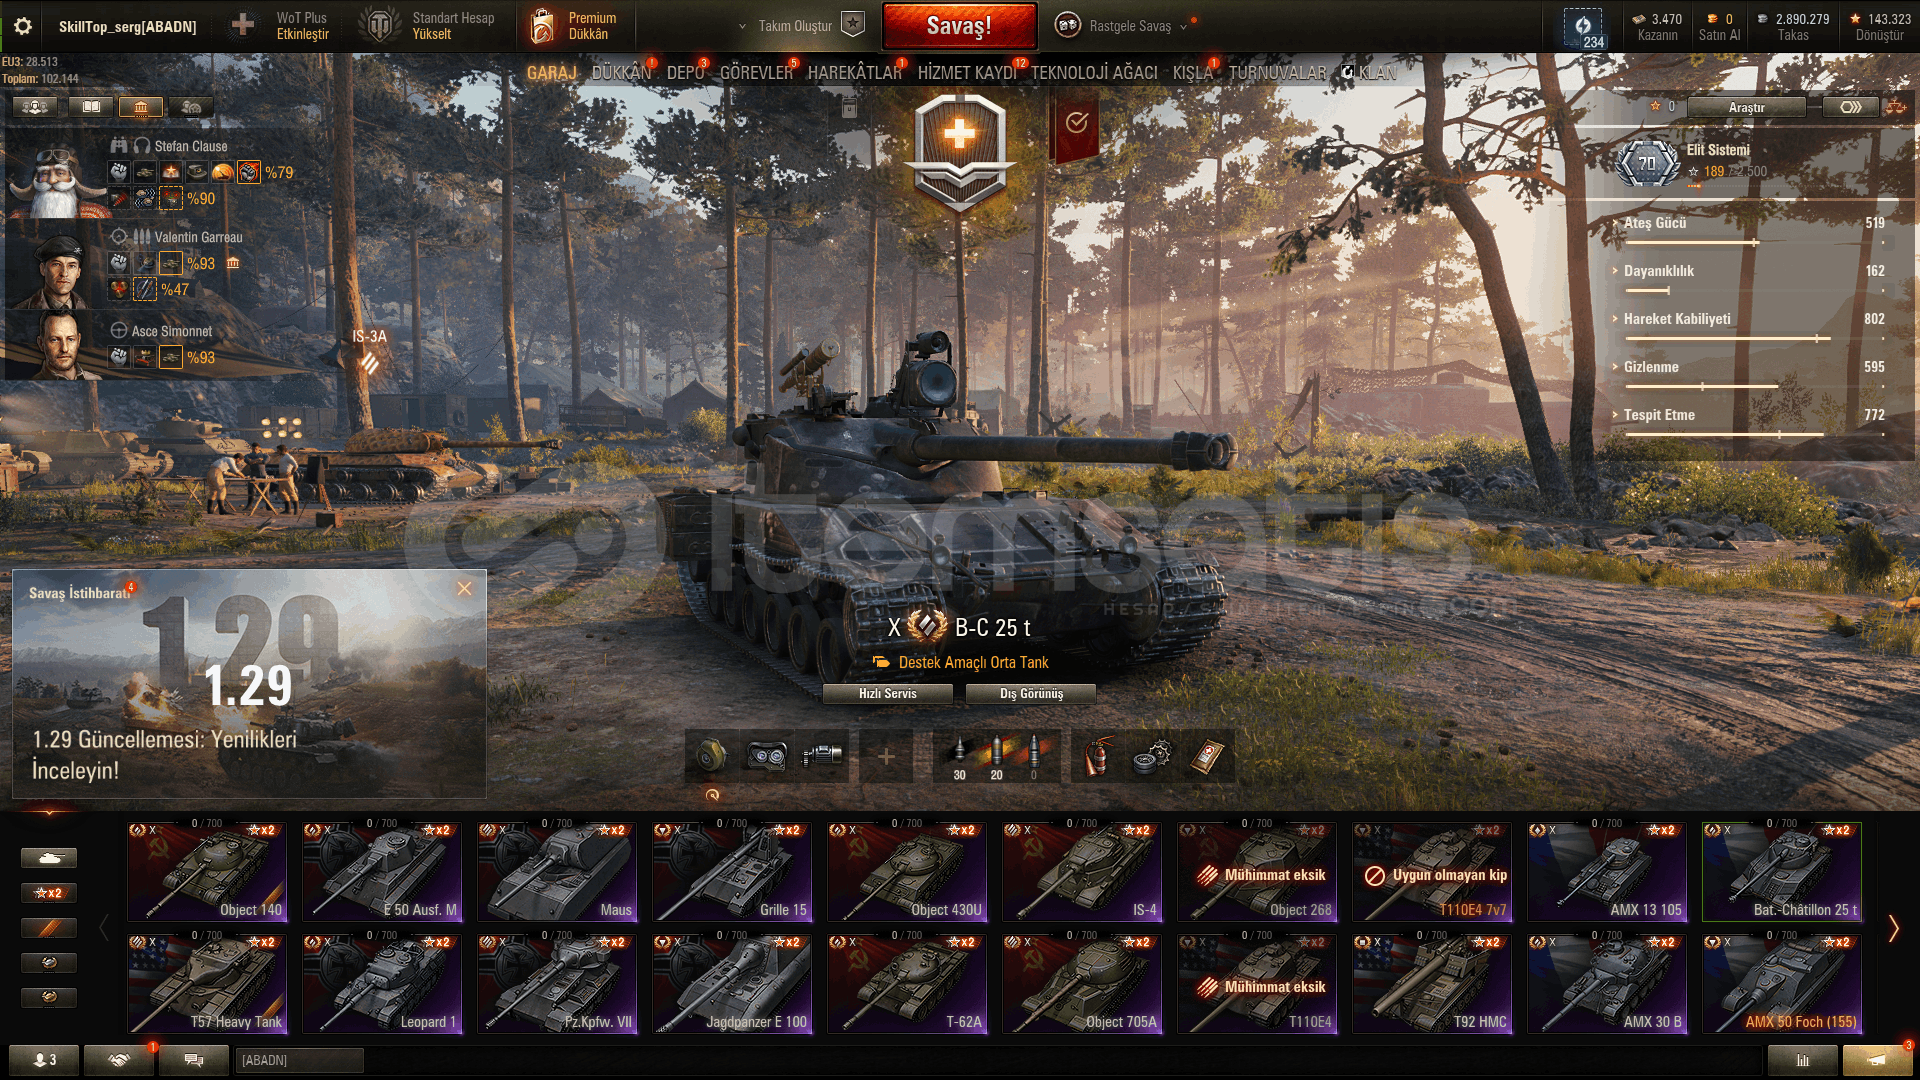1920x1080 pixels.
Task: Open the first aid kit slot
Action: (1207, 757)
